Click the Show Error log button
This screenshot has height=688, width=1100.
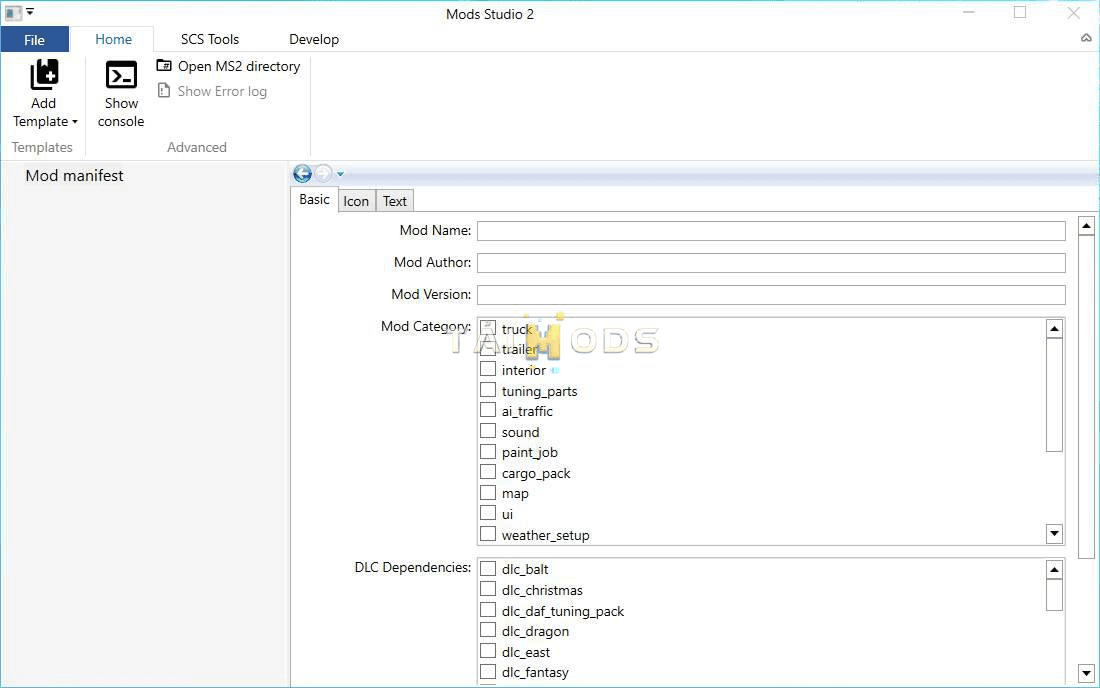coord(213,91)
